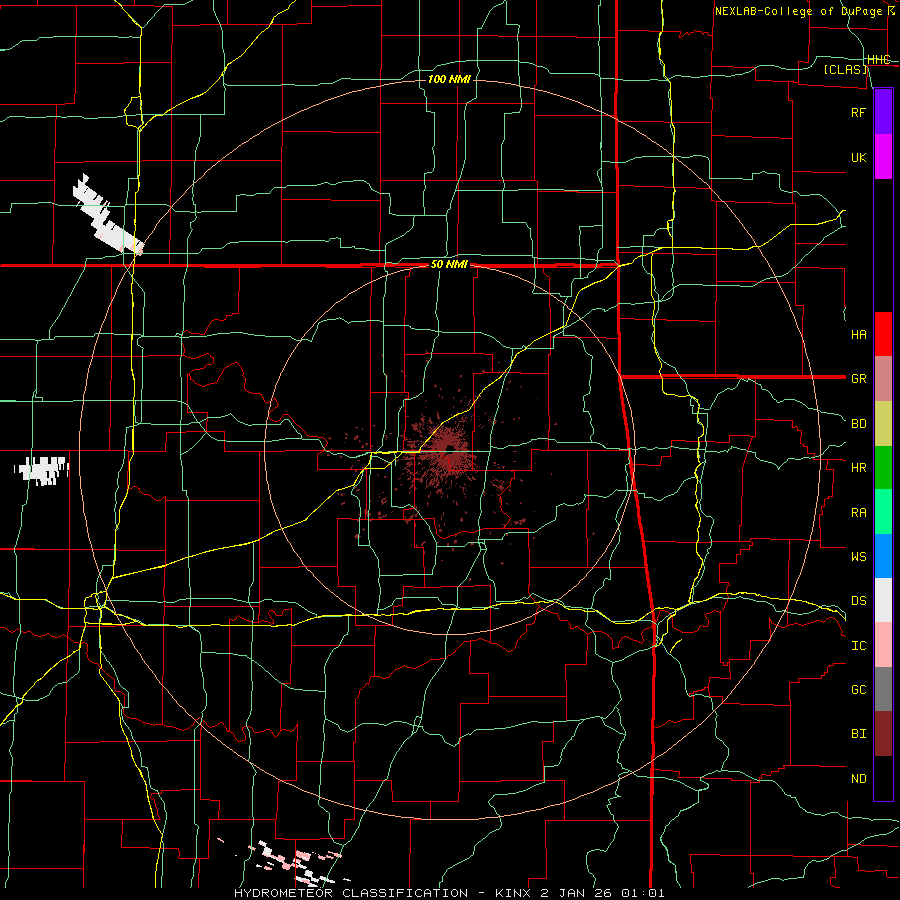Click the 'NEXLAB-College of DuPage' credit text
The image size is (900, 900).
pos(798,11)
